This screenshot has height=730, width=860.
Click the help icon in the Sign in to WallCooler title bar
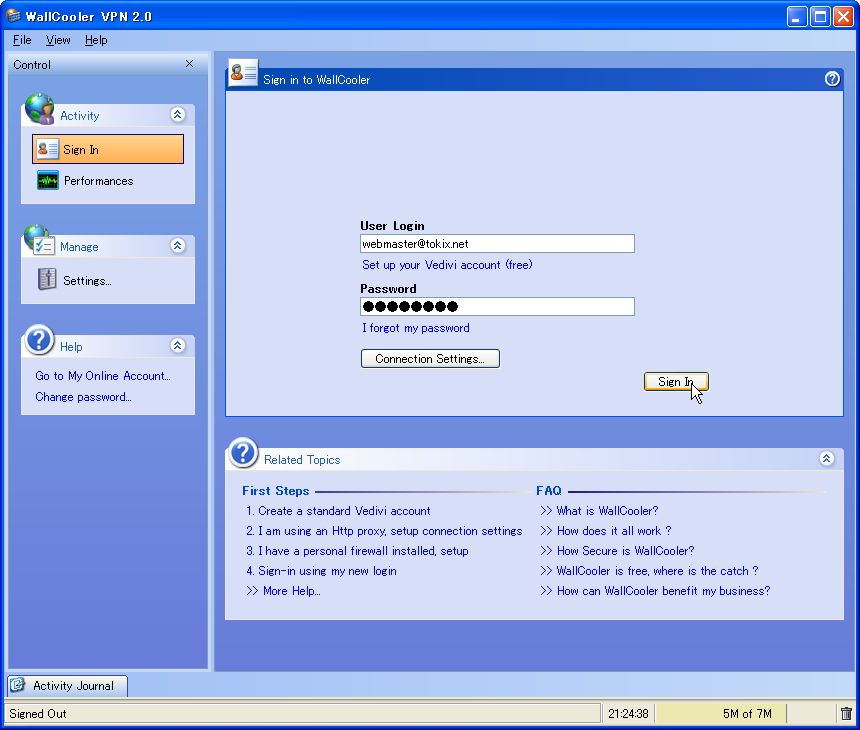832,79
